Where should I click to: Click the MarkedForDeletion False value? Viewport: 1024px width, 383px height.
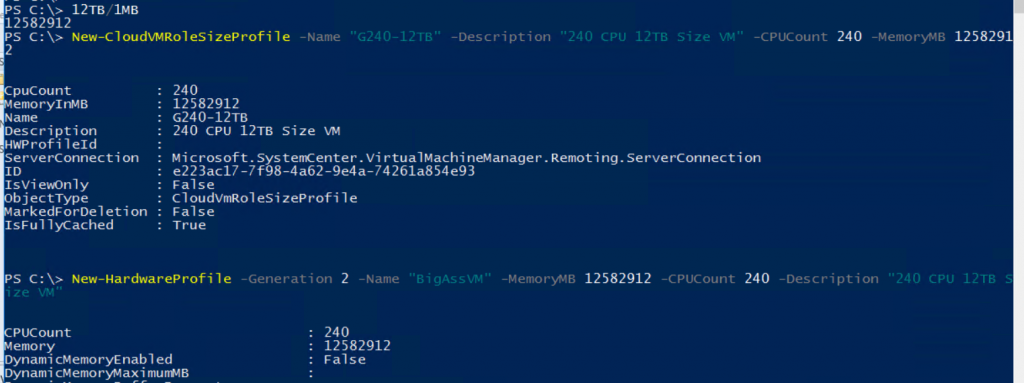(x=193, y=212)
